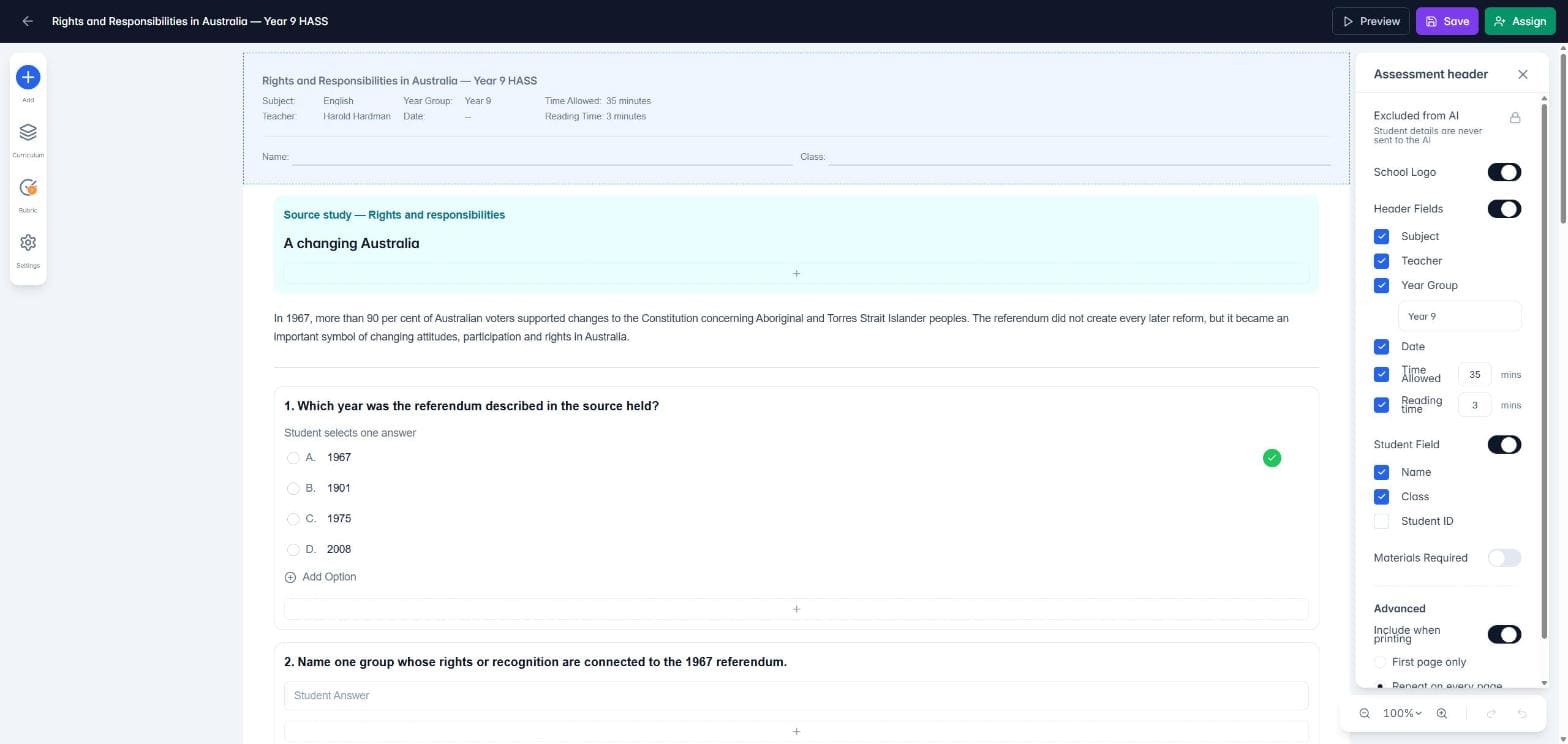
Task: Zoom out with the minus magnifier icon
Action: 1364,713
